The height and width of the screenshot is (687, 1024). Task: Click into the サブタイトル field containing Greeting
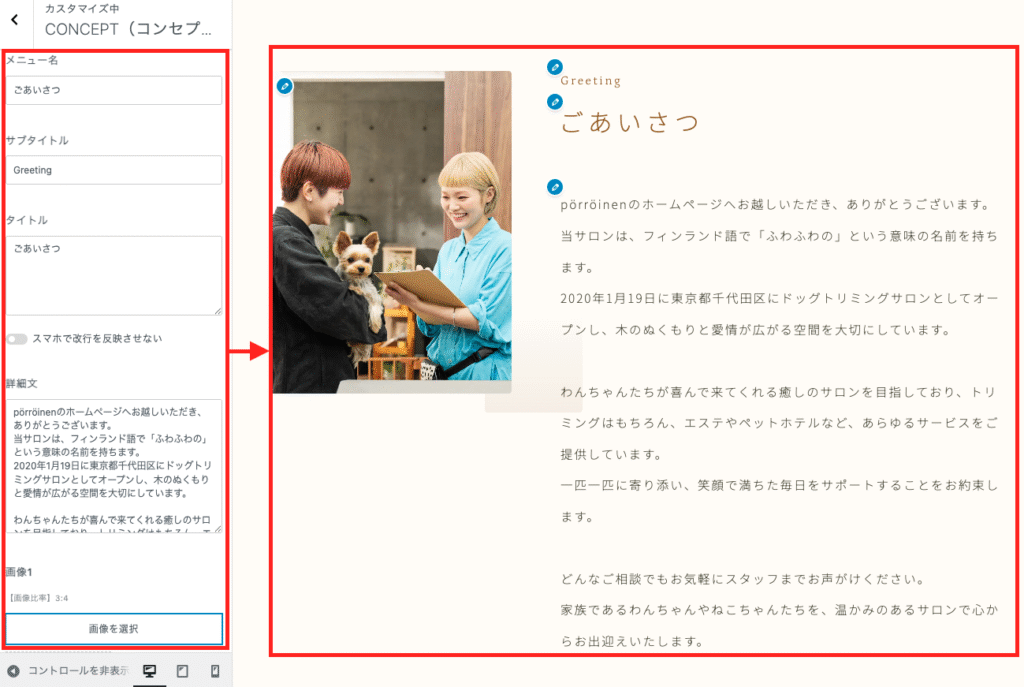coord(113,170)
